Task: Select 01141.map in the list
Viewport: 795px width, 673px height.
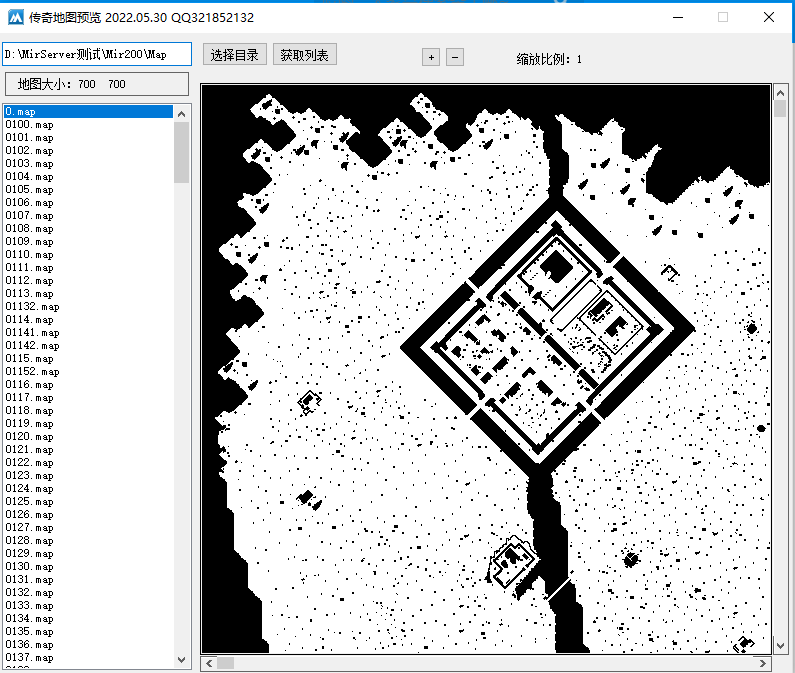Action: click(x=88, y=333)
